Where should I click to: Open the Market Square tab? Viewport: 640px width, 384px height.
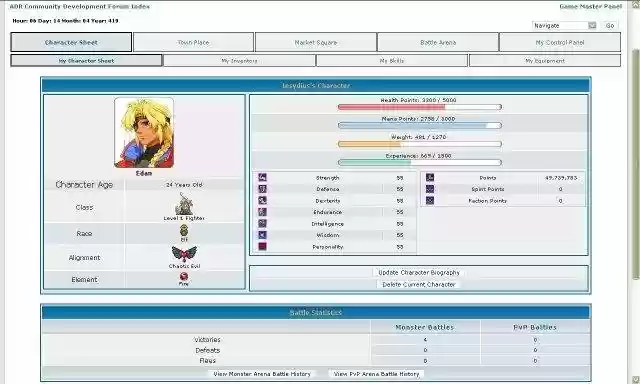click(x=316, y=42)
